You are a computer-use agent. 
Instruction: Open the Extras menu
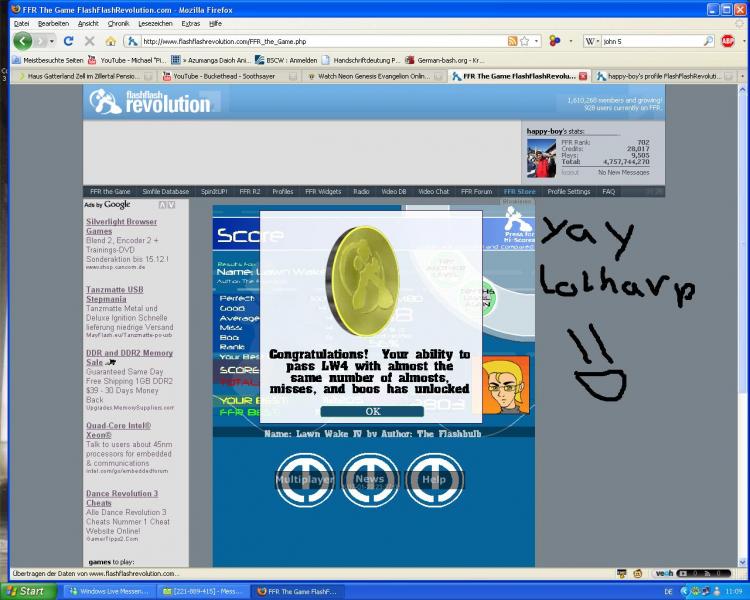[191, 23]
